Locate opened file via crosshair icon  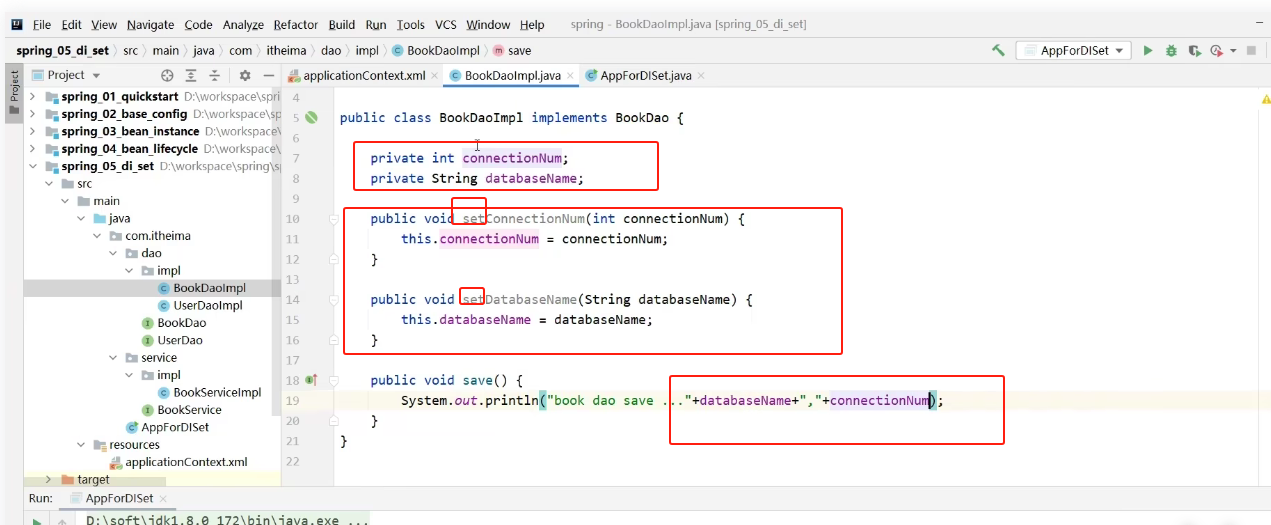coord(168,75)
